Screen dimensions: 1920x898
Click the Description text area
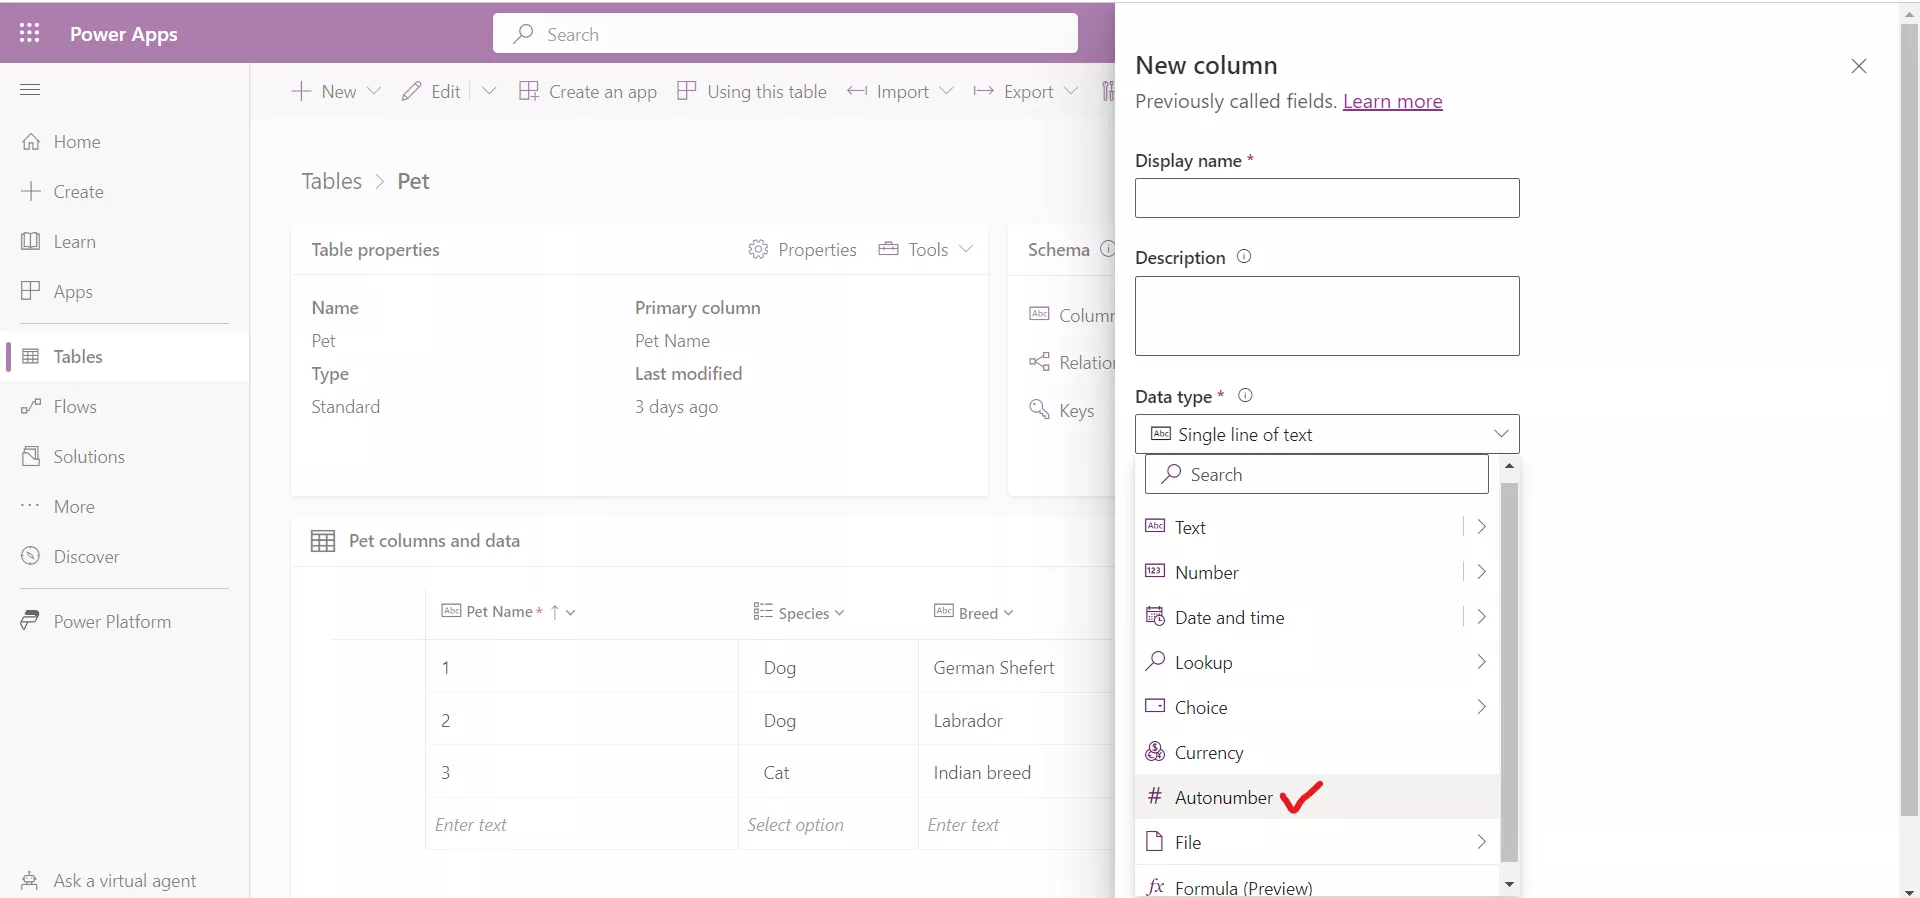(x=1327, y=316)
